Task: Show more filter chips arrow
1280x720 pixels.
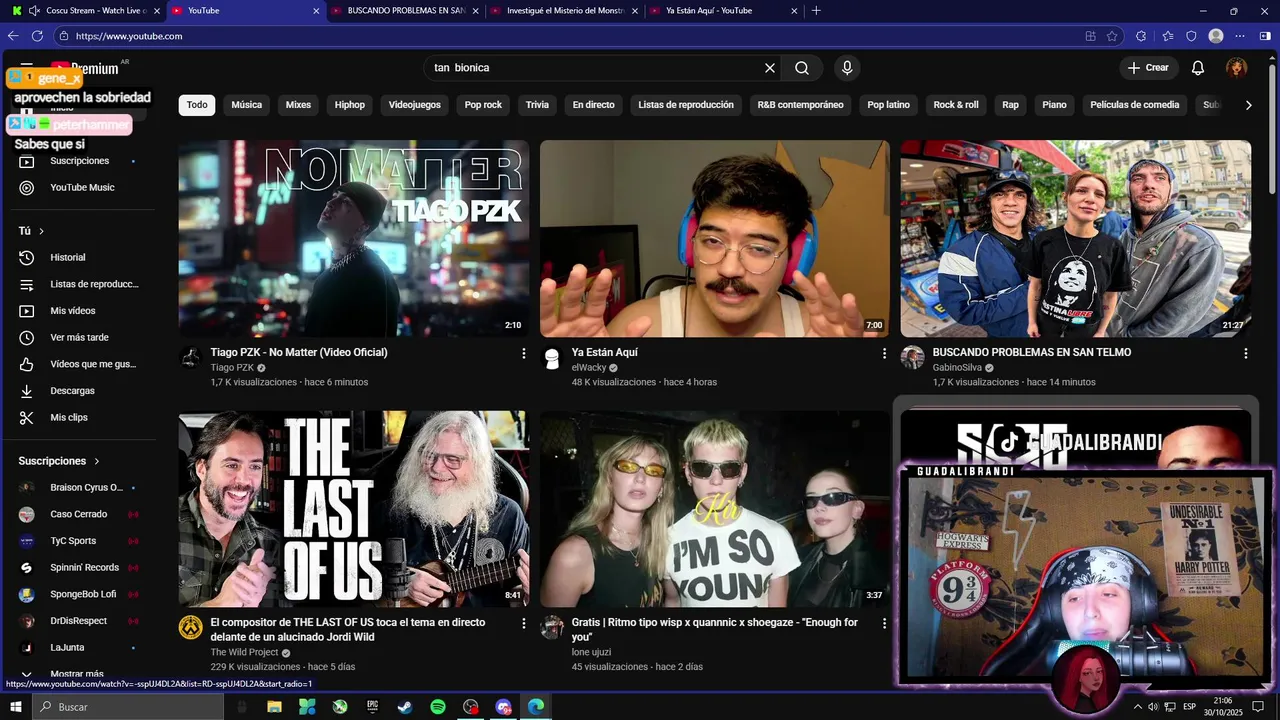Action: click(1248, 105)
